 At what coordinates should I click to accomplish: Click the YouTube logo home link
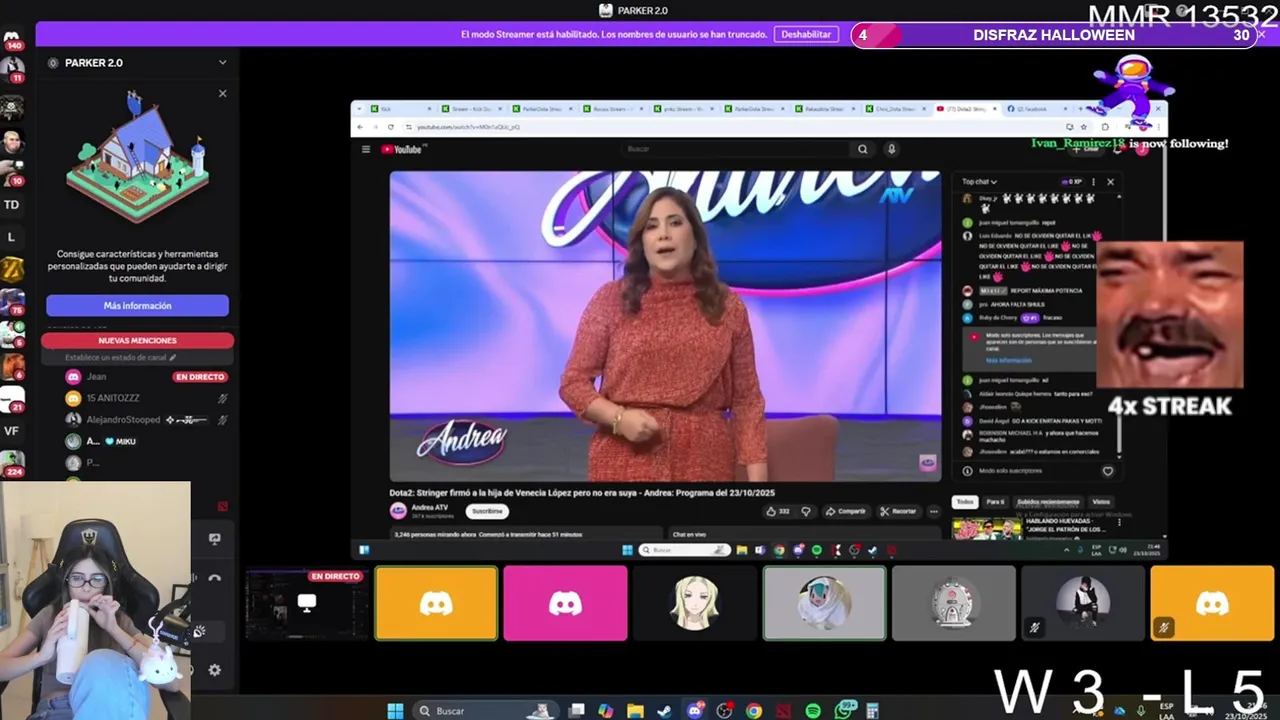point(403,149)
